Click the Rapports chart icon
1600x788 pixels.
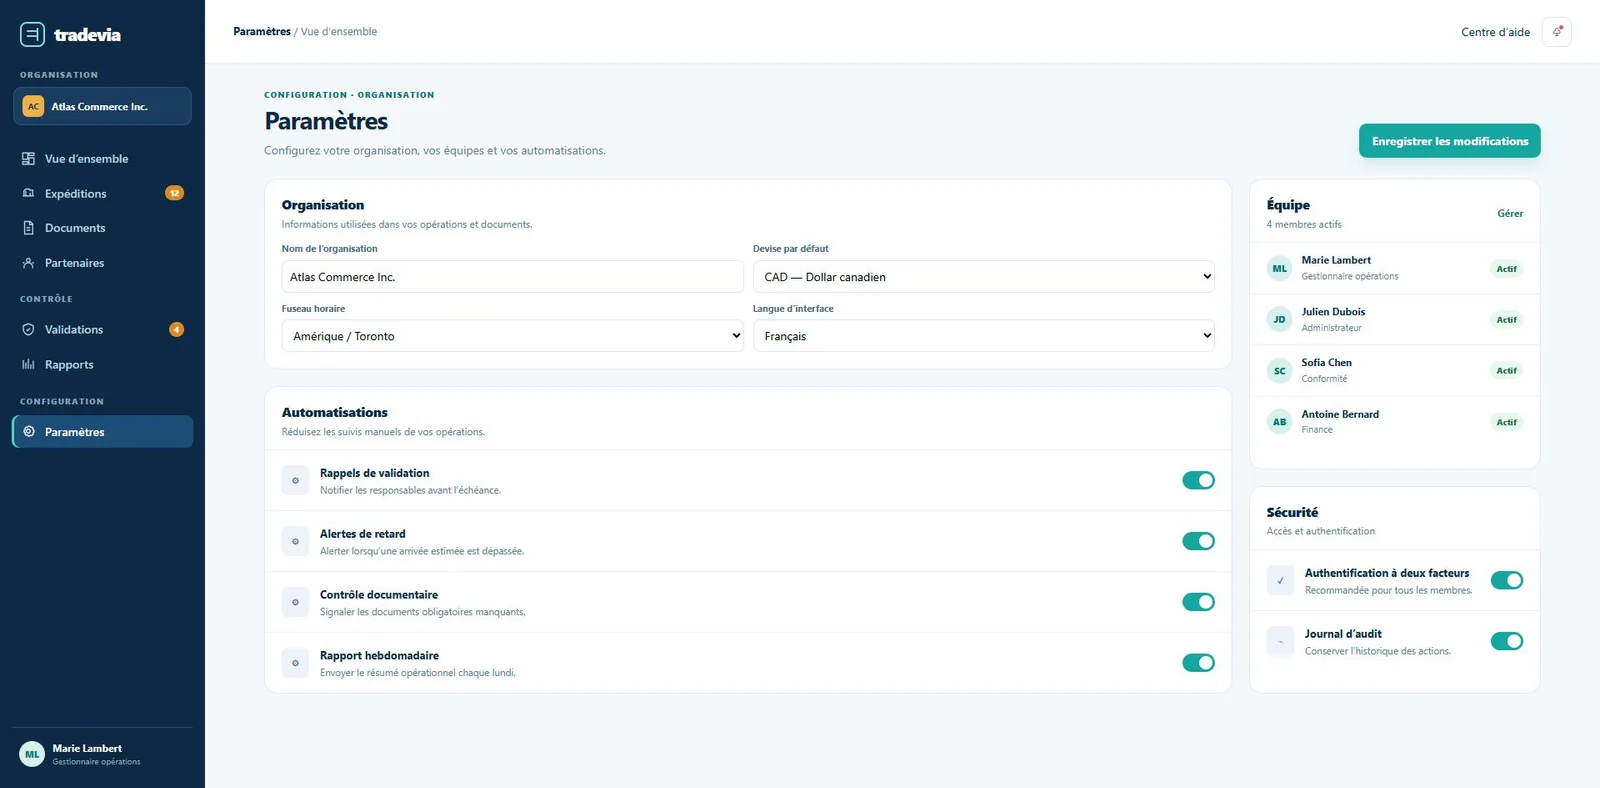coord(28,364)
